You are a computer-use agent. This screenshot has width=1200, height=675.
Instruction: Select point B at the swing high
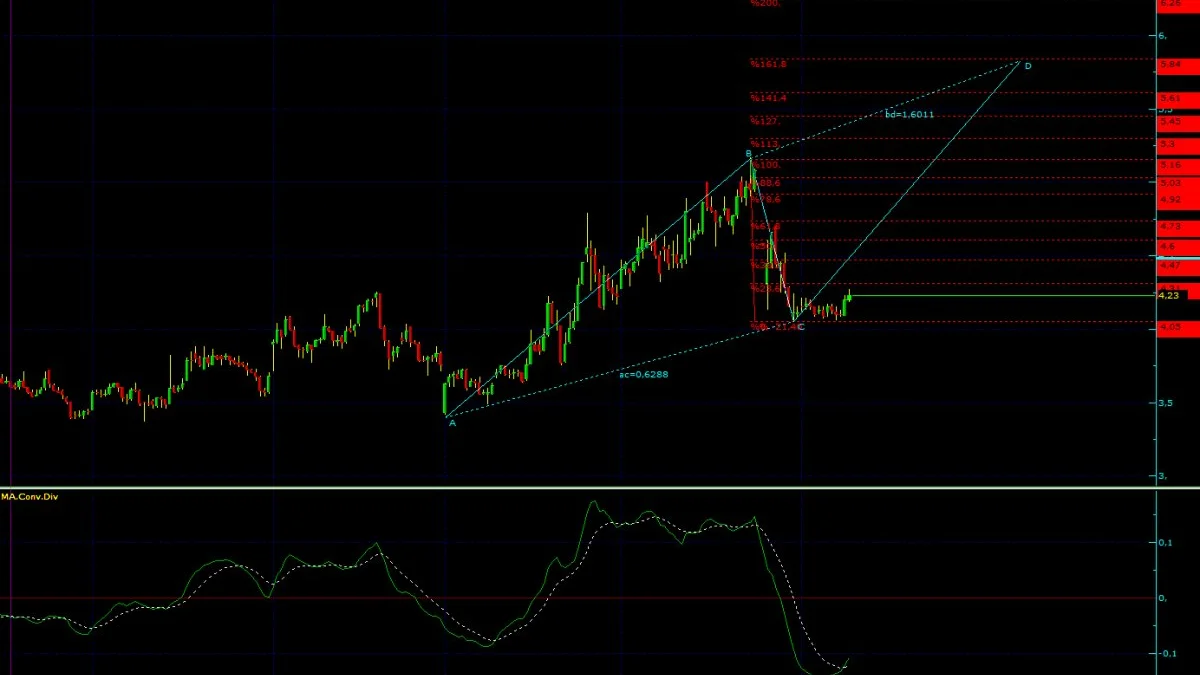[x=748, y=153]
